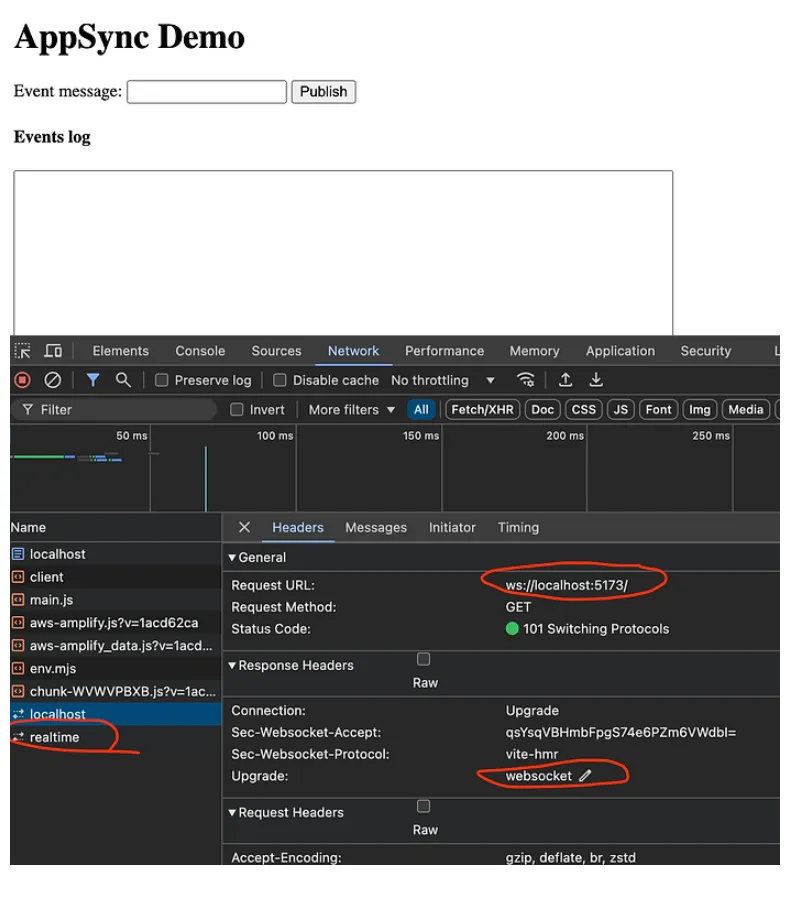Filter by CSS requests
The height and width of the screenshot is (904, 794).
point(584,409)
